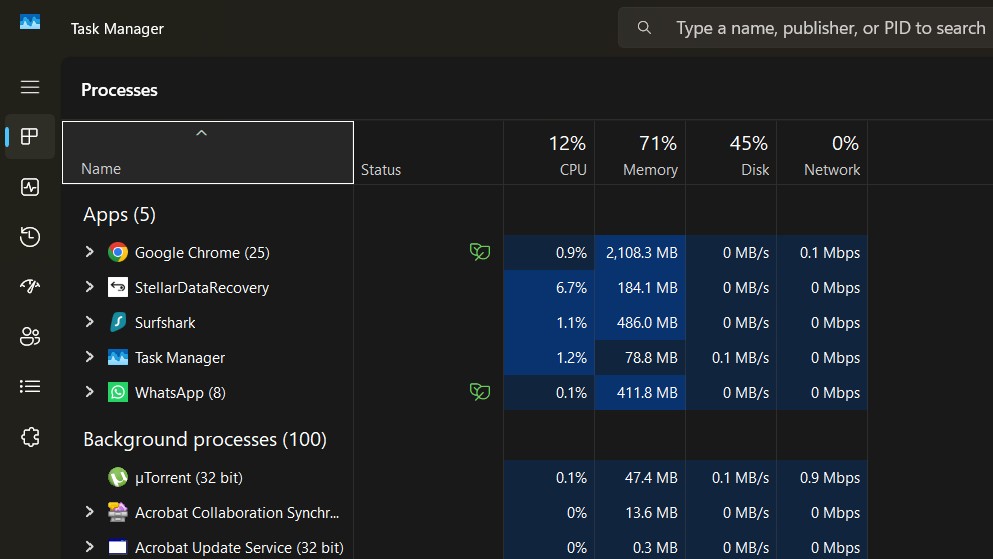Click the Acrobat Collaboration Synchronizer icon
Viewport: 993px width, 559px height.
(x=118, y=512)
